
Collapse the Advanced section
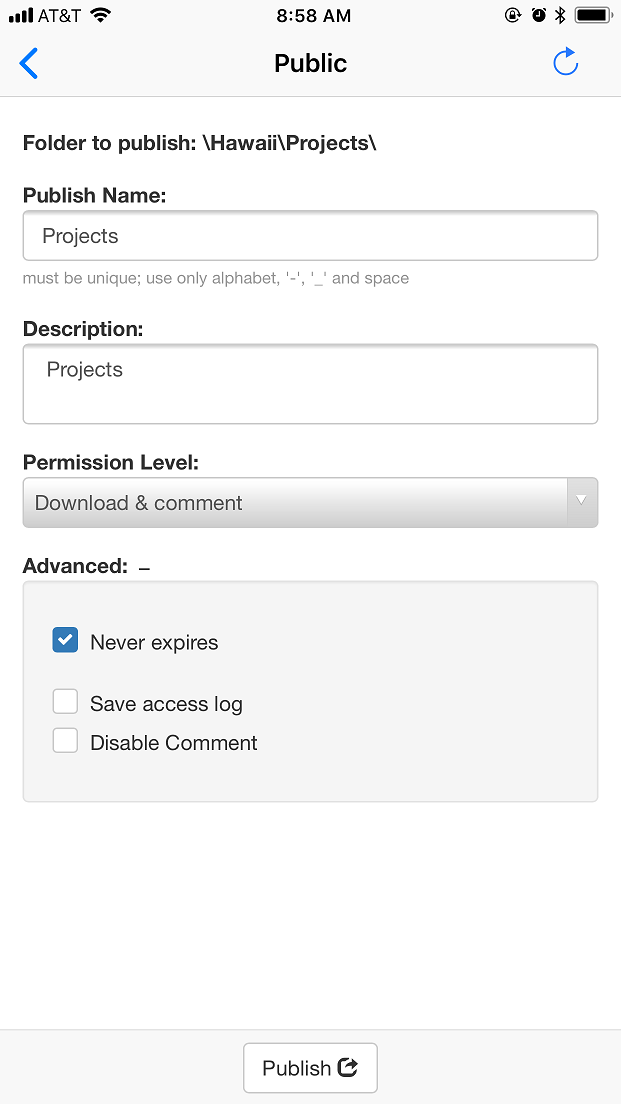tap(143, 566)
